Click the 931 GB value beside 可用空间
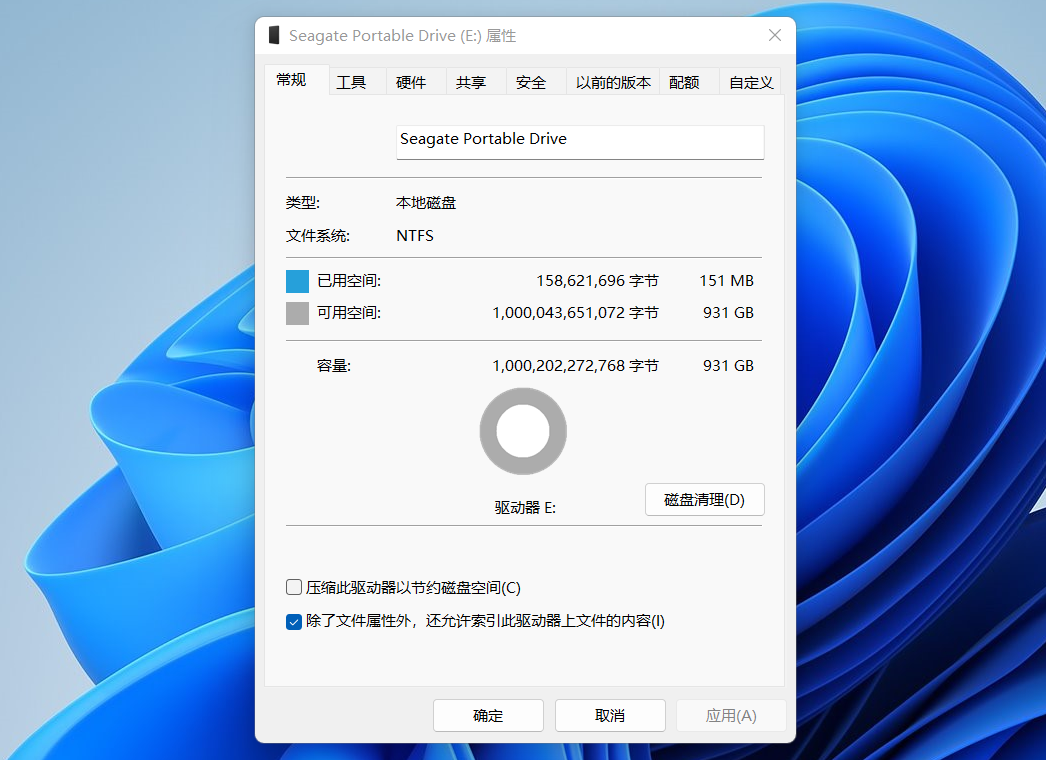The height and width of the screenshot is (760, 1046). click(x=728, y=313)
